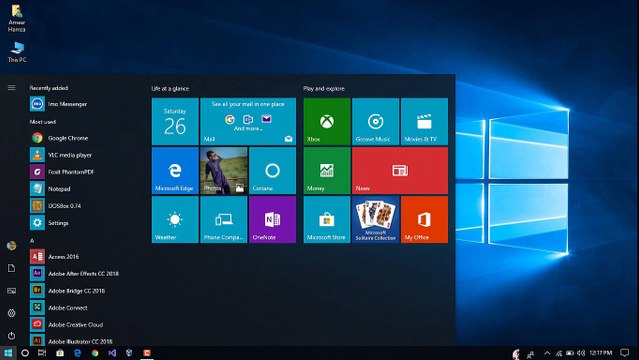Launch the Microsoft Store tile
This screenshot has width=639, height=360.
tap(327, 220)
